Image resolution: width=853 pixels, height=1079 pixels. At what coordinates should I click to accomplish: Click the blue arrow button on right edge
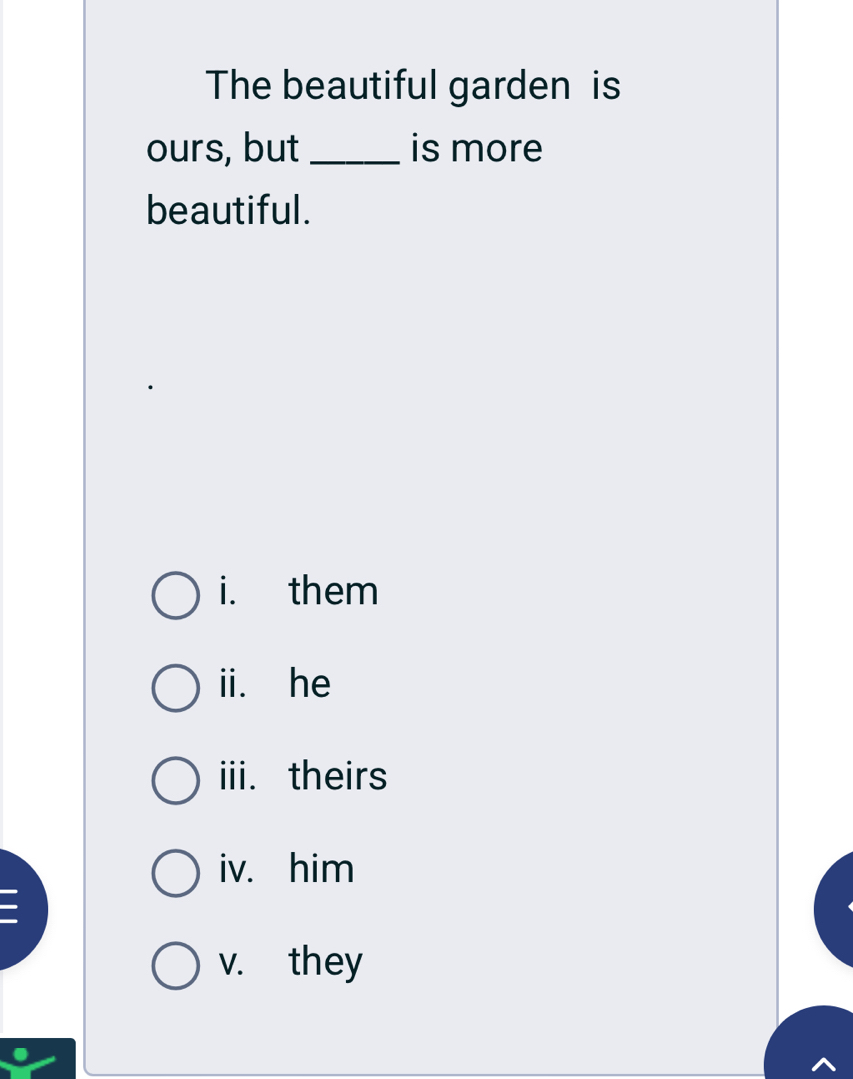click(x=838, y=909)
